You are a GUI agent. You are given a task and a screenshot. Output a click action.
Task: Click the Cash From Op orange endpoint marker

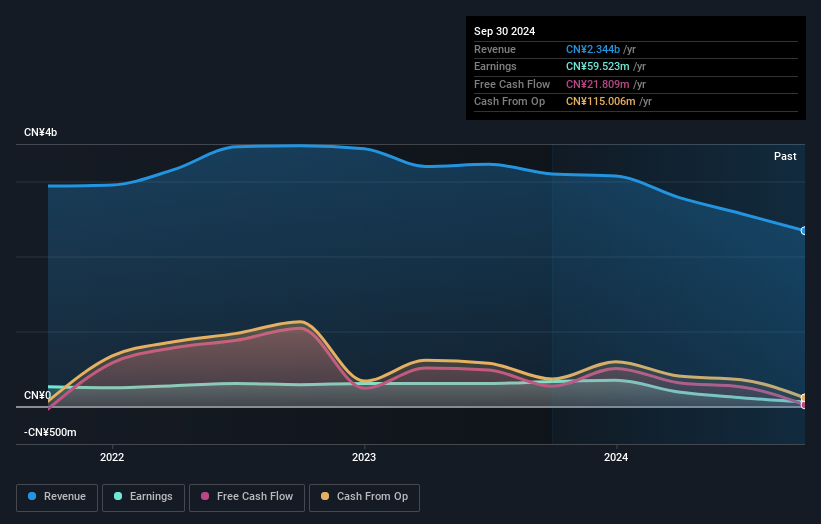pyautogui.click(x=804, y=398)
